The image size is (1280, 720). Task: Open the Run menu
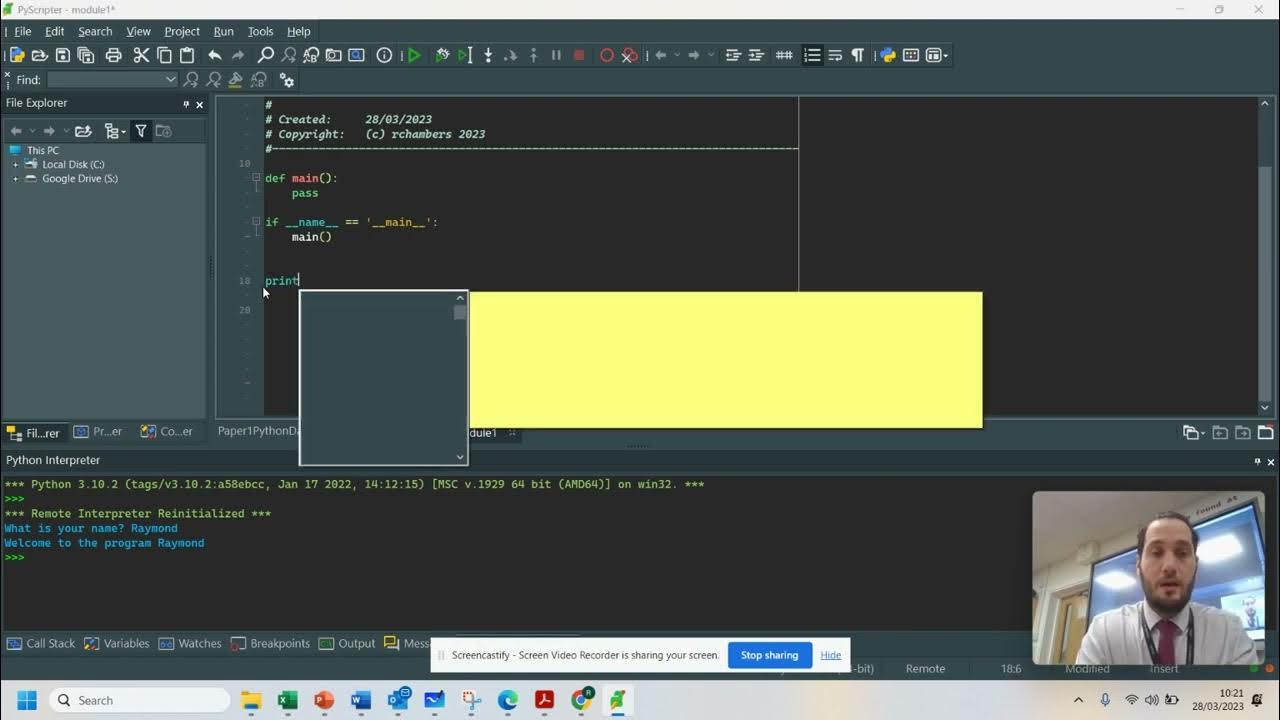(x=224, y=31)
